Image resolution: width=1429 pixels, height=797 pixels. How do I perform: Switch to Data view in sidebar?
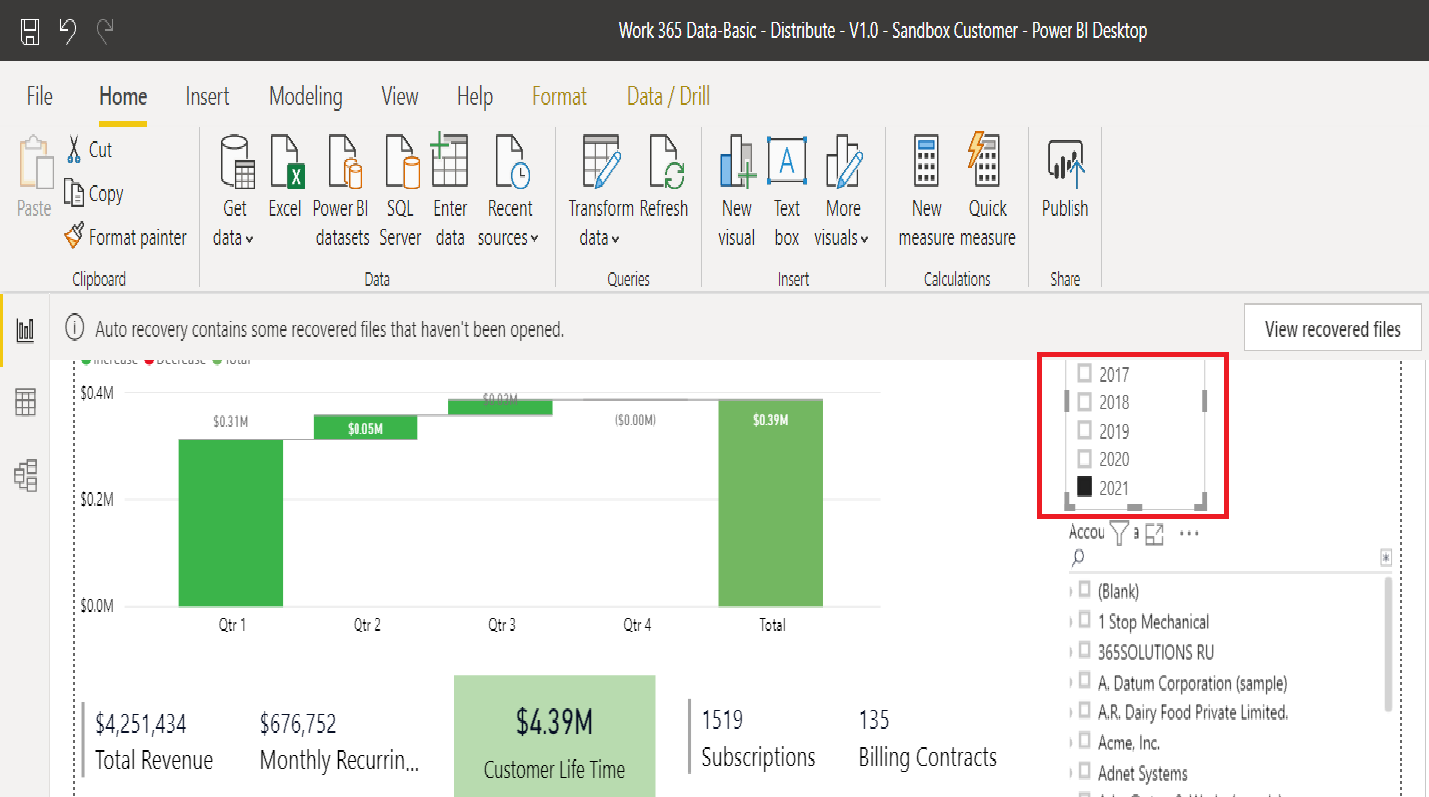[x=25, y=403]
